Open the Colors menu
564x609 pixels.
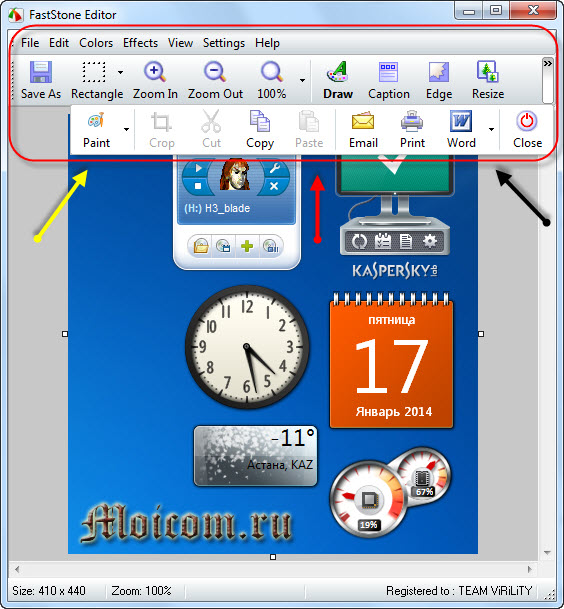[96, 43]
